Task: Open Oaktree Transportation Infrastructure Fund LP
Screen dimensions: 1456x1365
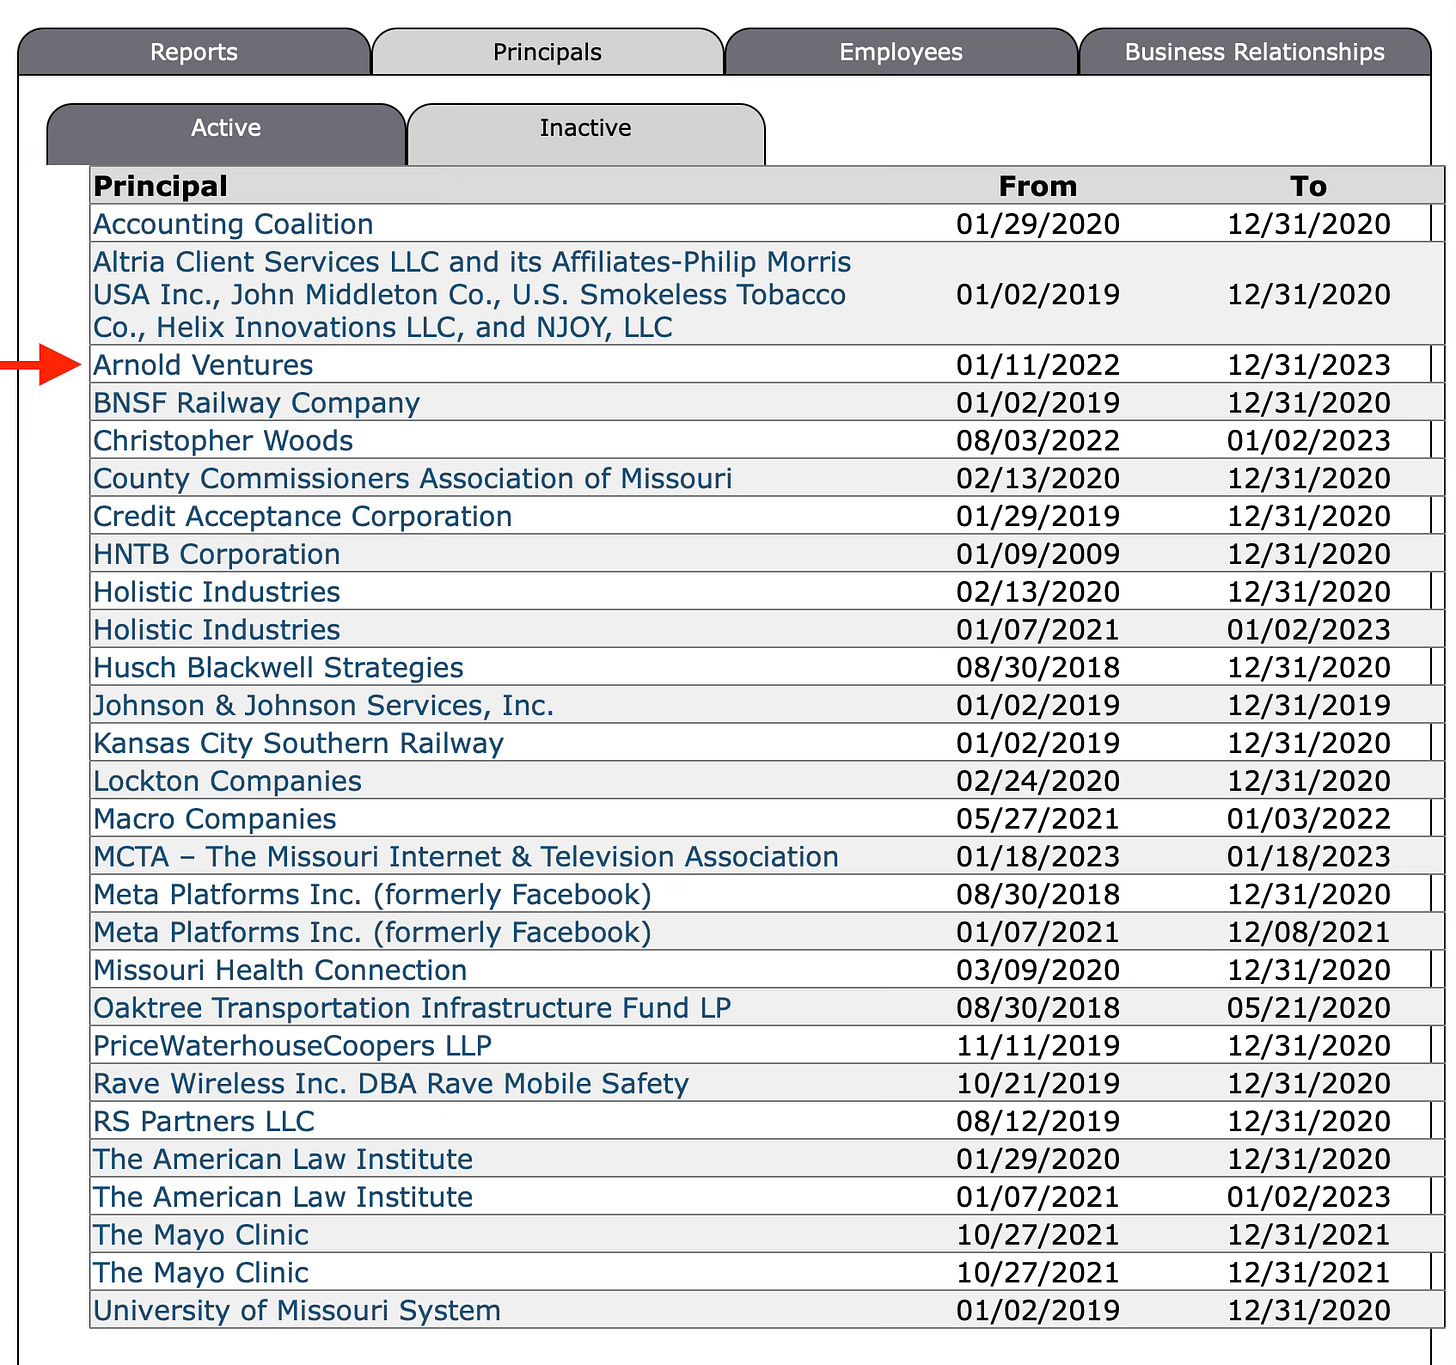Action: pos(412,1008)
